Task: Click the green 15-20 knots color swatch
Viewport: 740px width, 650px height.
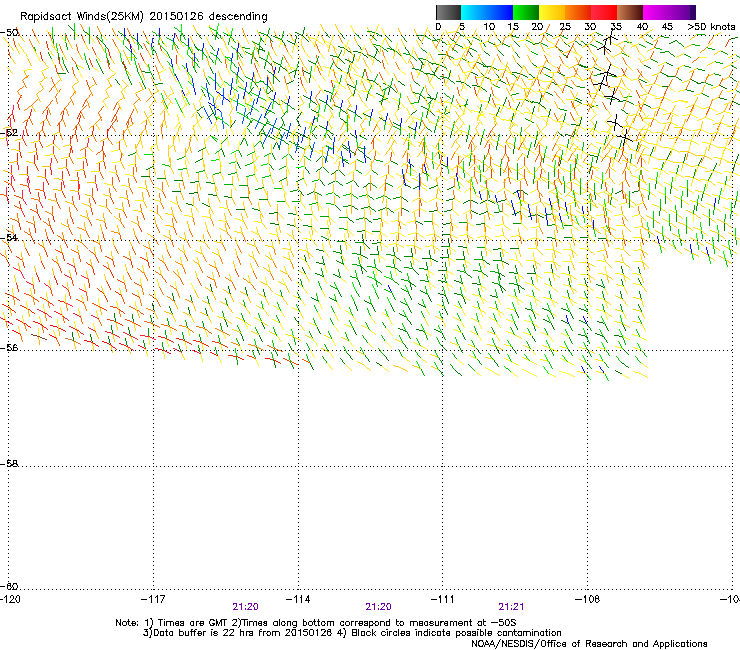Action: pyautogui.click(x=526, y=12)
